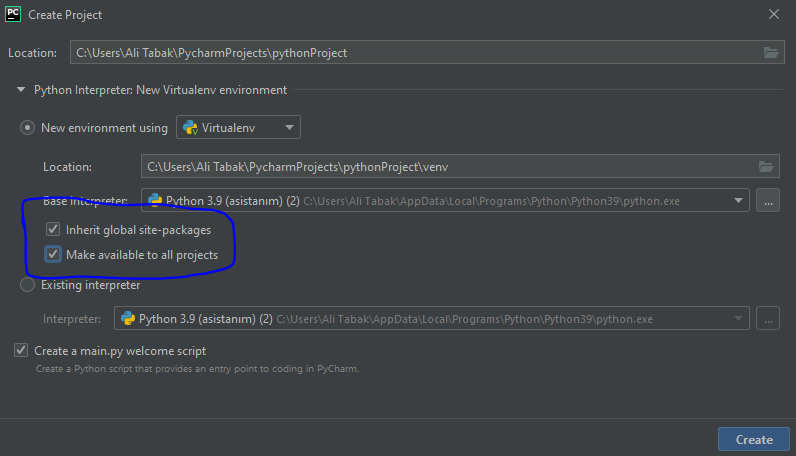Click the PyCharm logo icon in title bar
The height and width of the screenshot is (456, 796).
[13, 14]
